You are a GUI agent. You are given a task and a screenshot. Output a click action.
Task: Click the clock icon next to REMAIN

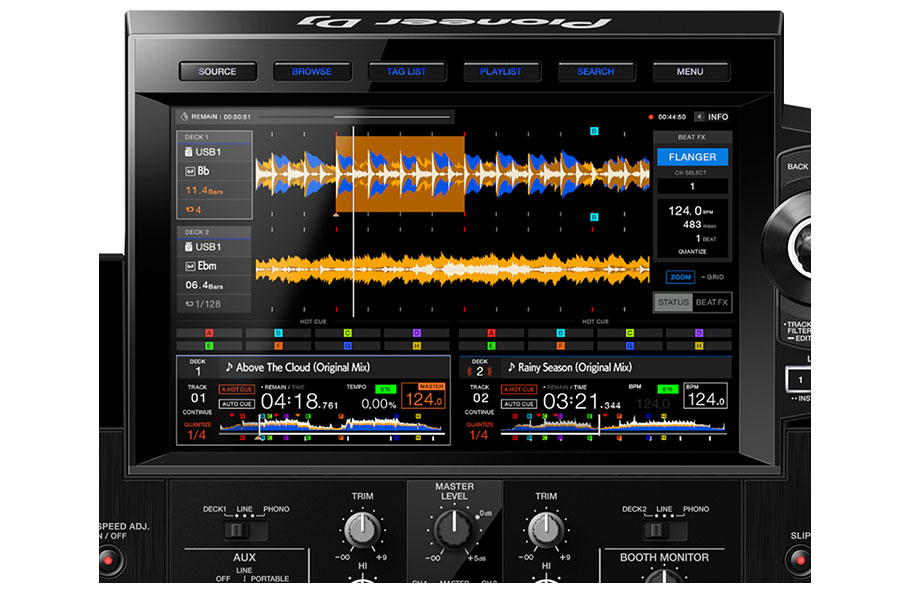185,117
